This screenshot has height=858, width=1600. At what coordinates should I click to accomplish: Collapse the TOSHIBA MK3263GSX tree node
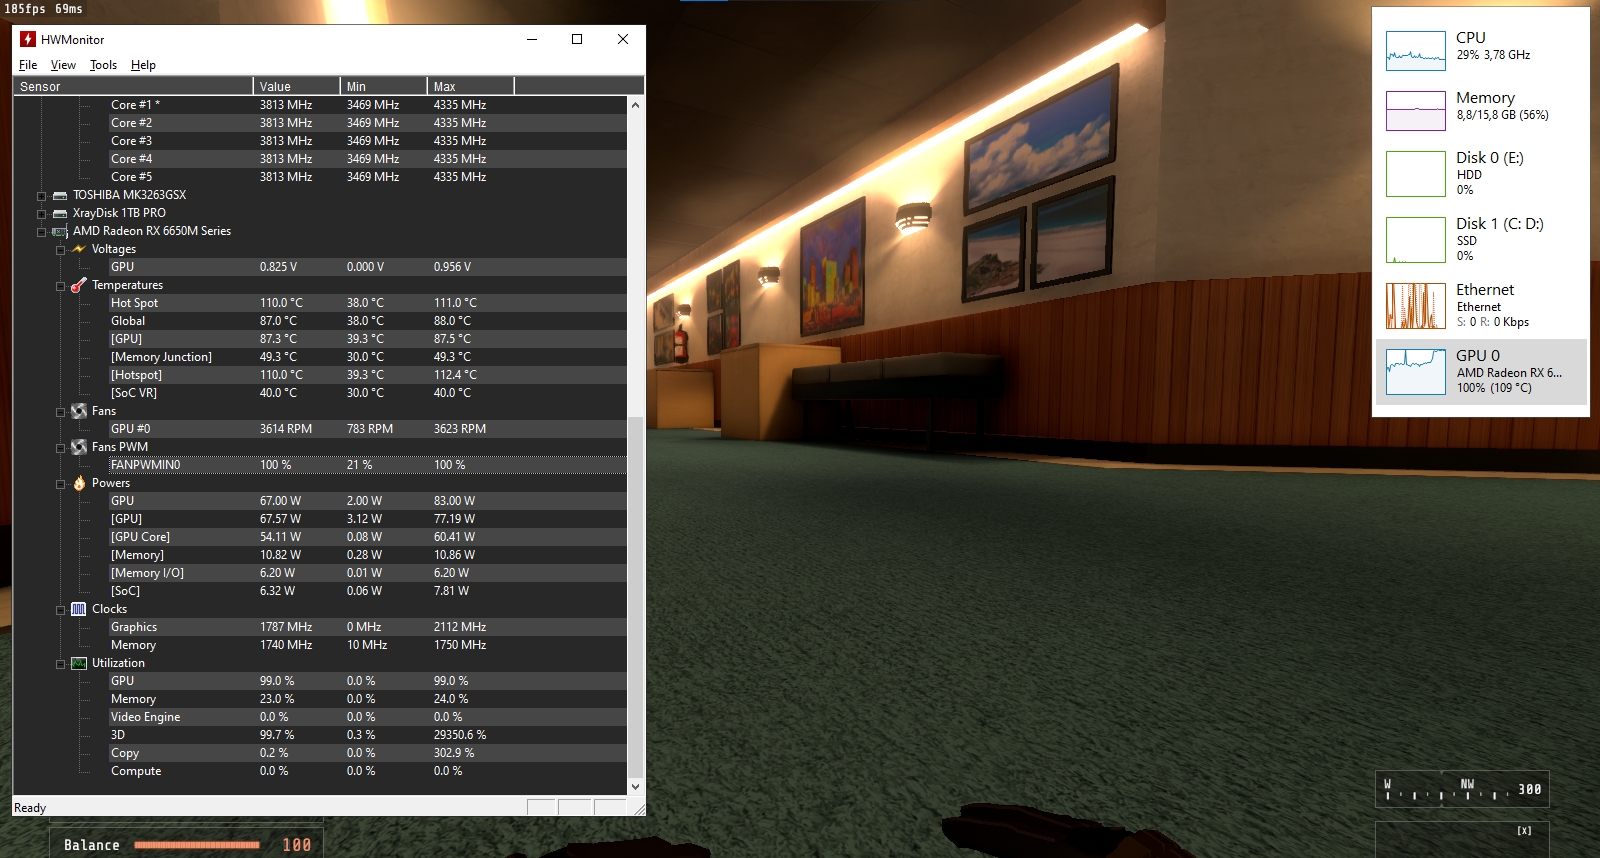coord(42,196)
